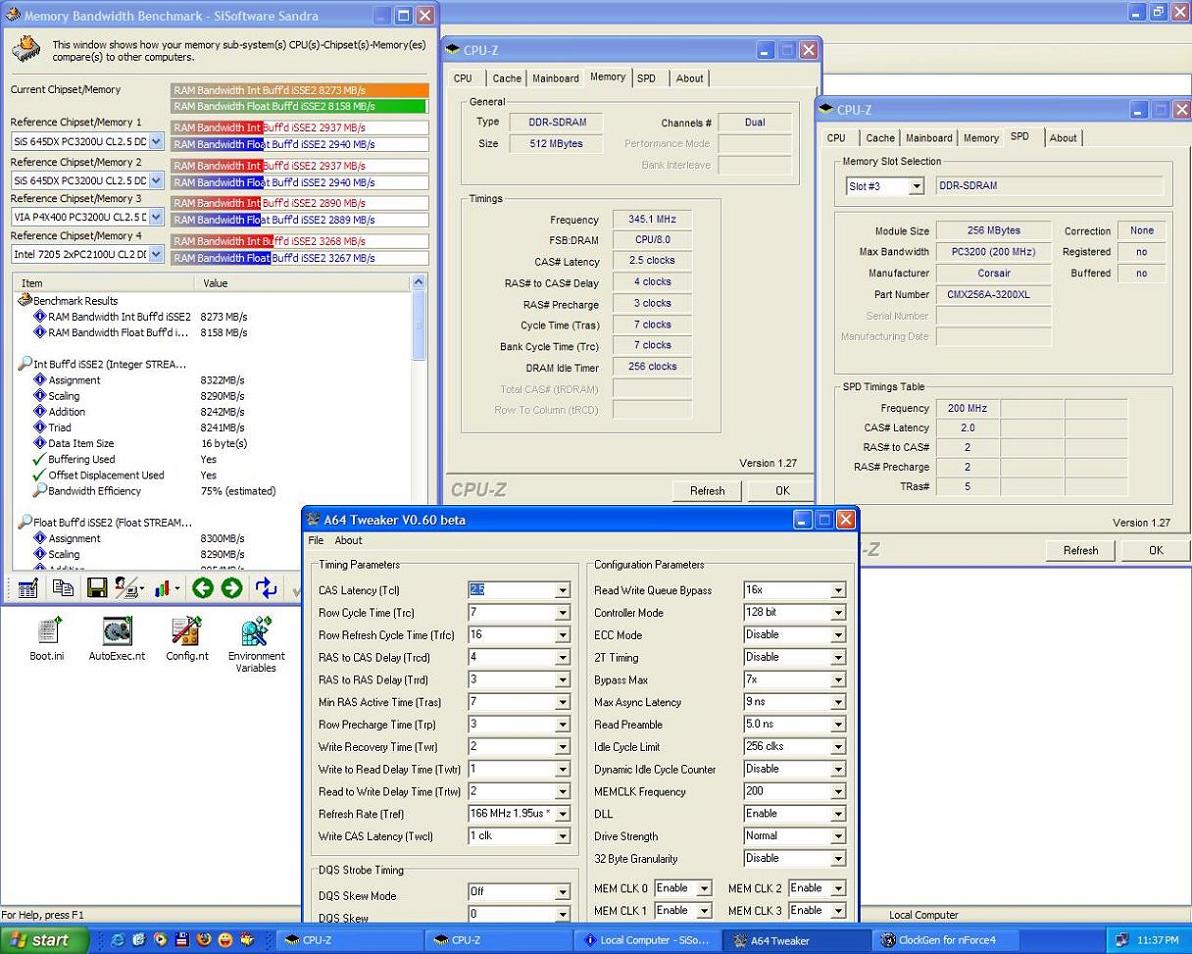
Task: Switch to Local Computer - SiSoftware taskbar button
Action: click(x=645, y=940)
